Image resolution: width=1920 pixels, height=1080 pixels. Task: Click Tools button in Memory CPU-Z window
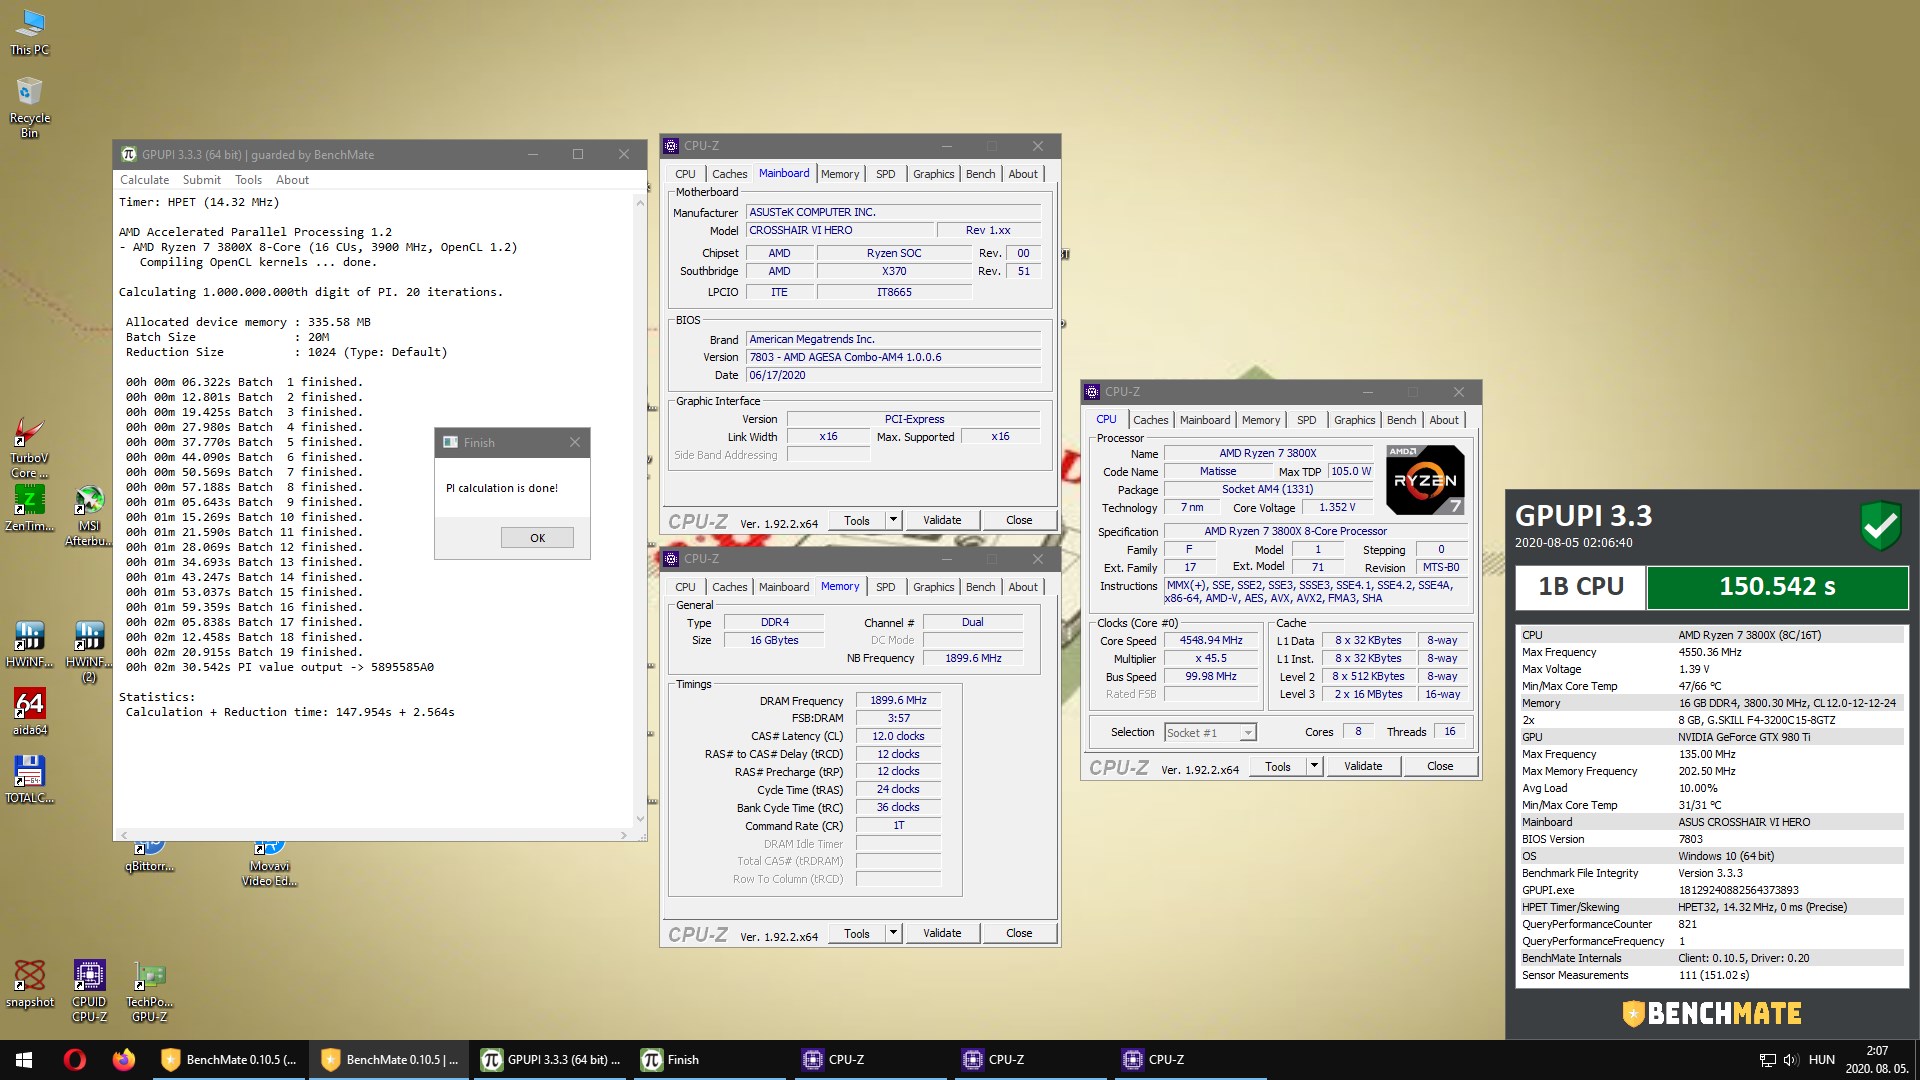click(856, 933)
